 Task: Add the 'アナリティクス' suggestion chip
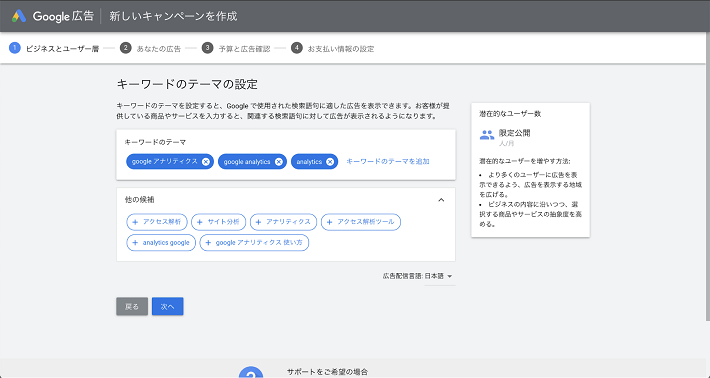point(283,222)
